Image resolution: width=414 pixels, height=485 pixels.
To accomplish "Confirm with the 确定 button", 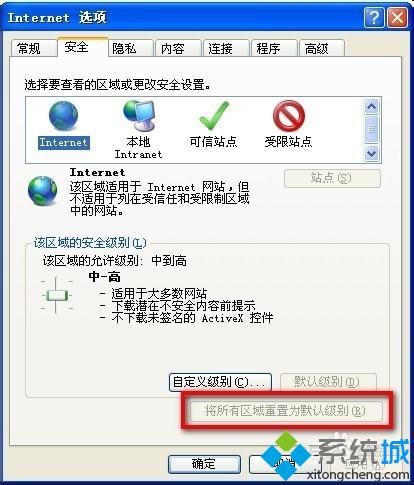I will point(204,464).
